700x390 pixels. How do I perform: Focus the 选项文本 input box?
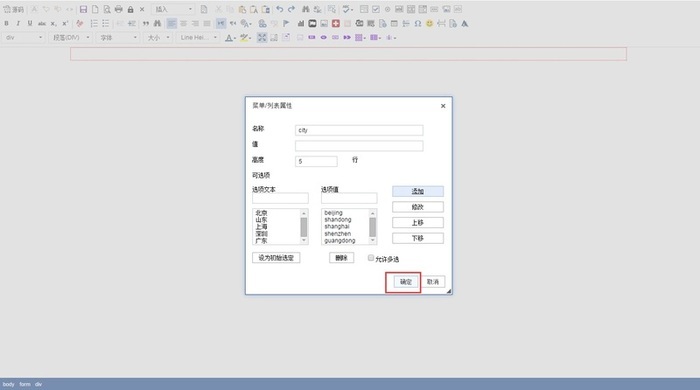coord(280,198)
